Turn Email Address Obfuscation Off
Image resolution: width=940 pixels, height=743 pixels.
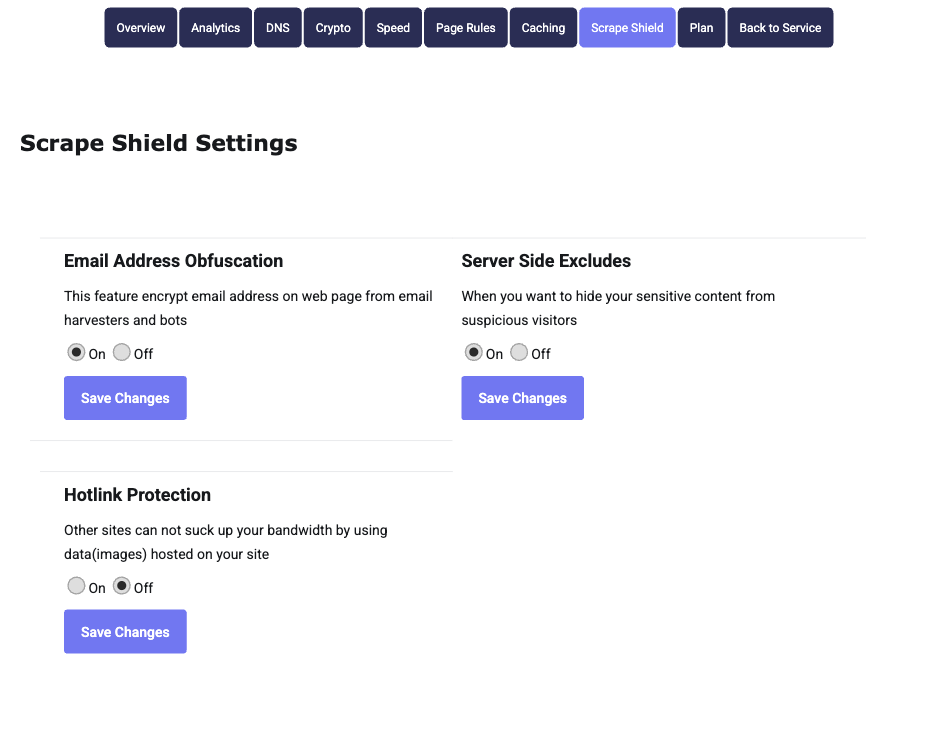click(x=122, y=352)
